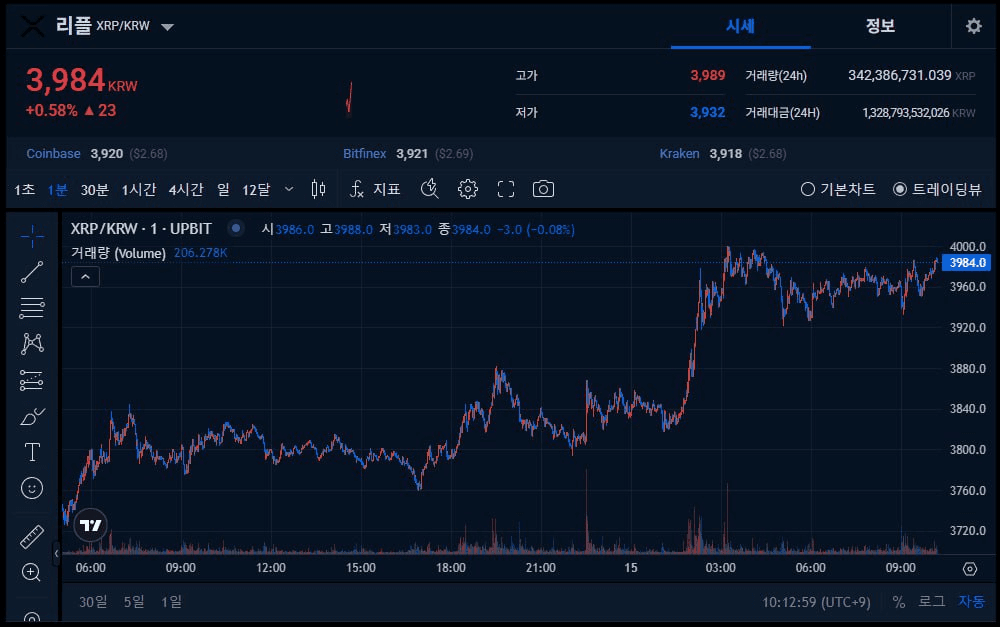Screen dimensions: 1000x627
Task: Click the chart alert clock icon
Action: click(x=430, y=189)
